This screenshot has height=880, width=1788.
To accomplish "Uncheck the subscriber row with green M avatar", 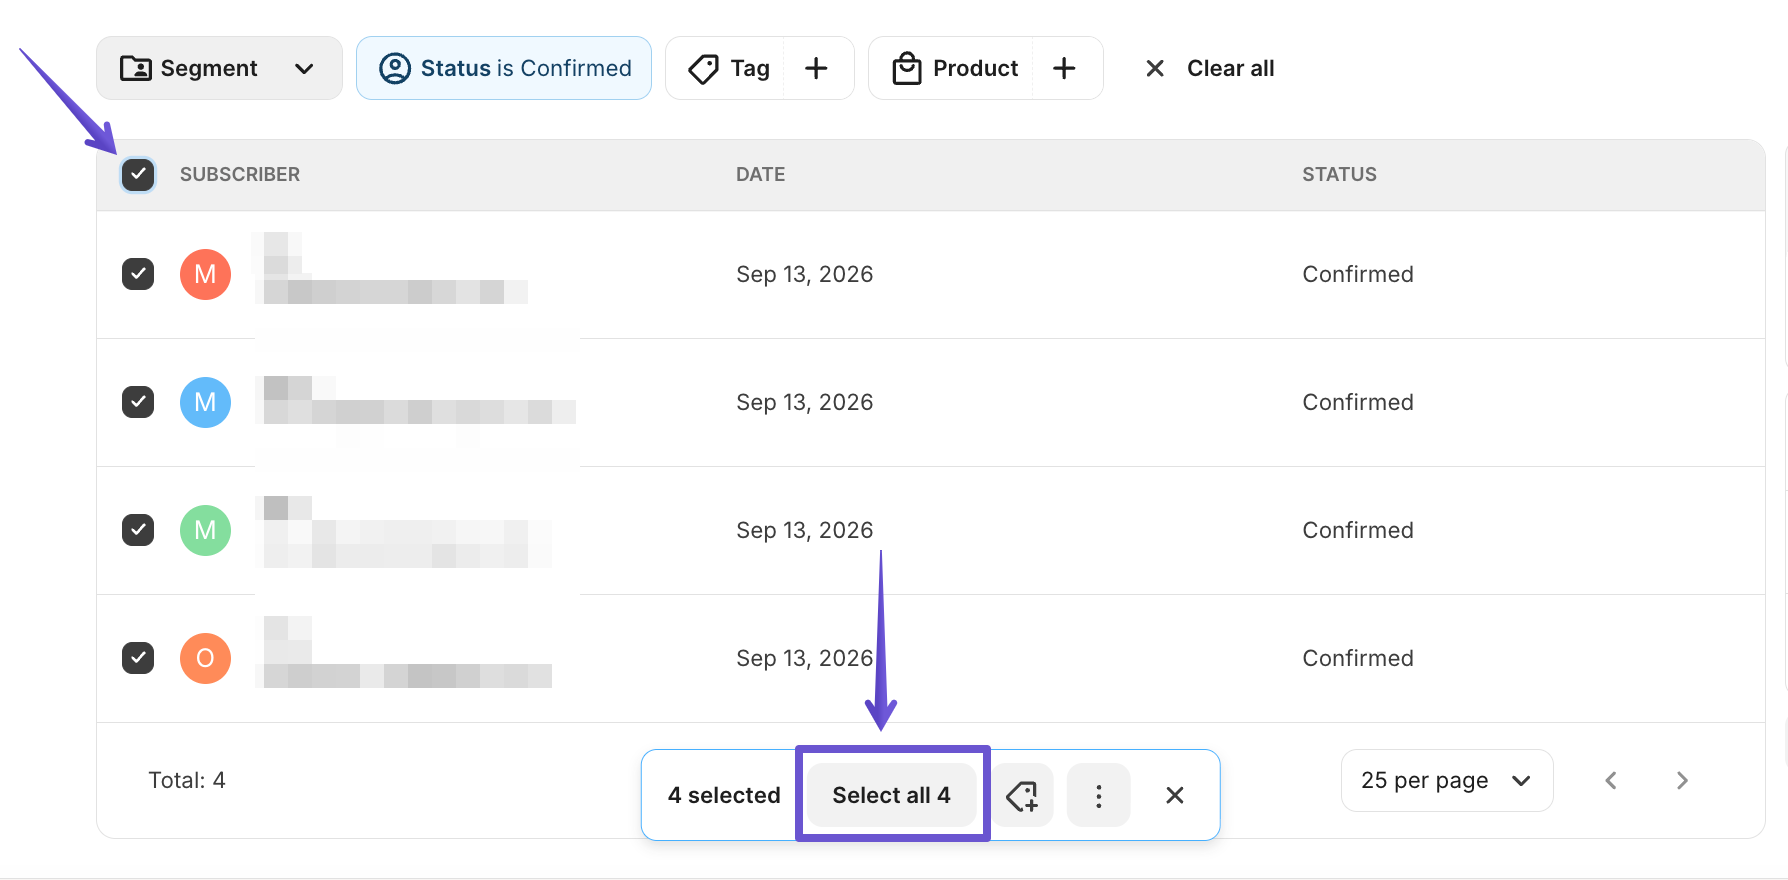I will pyautogui.click(x=138, y=530).
